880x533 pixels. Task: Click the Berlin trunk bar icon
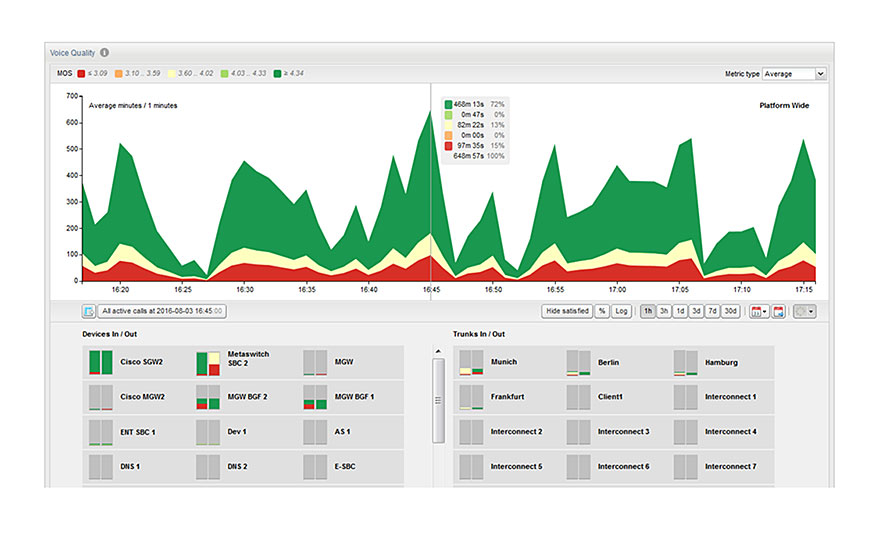click(579, 362)
